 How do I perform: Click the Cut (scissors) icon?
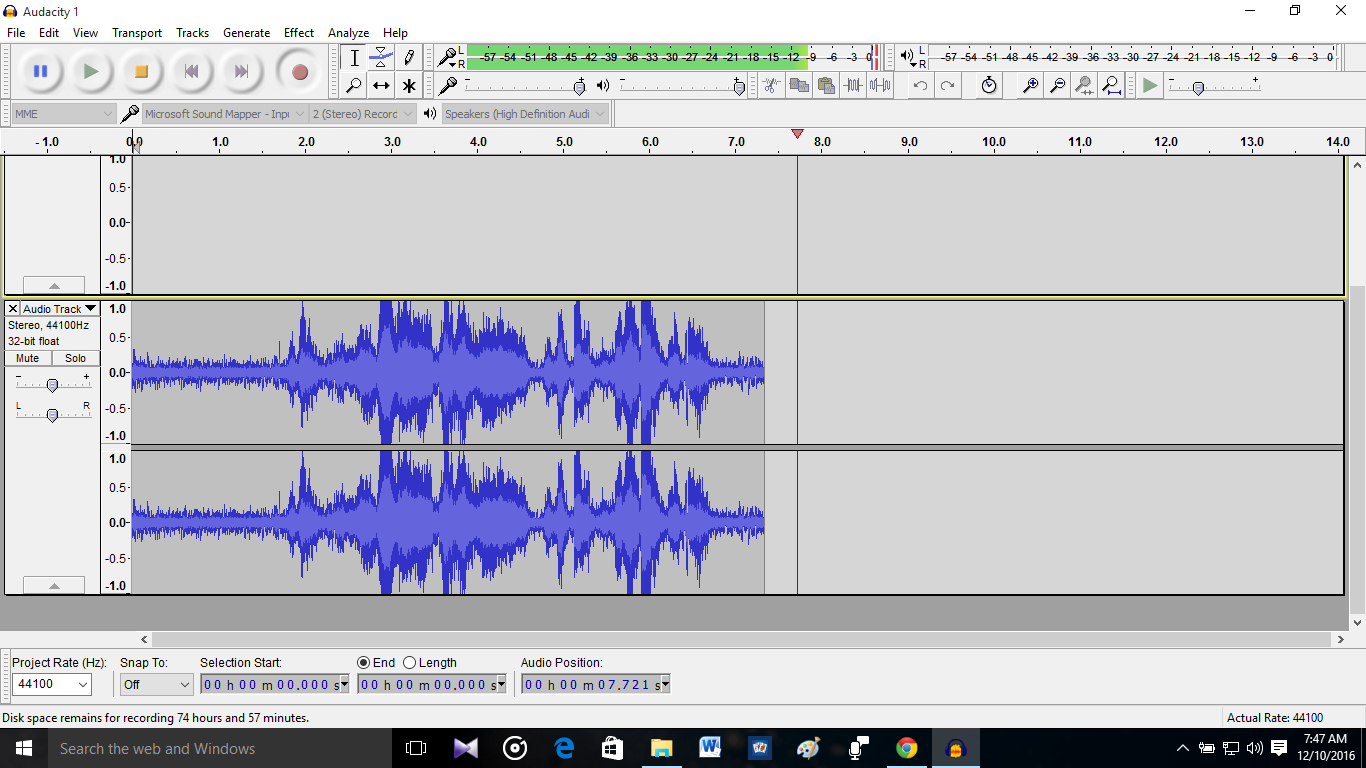click(771, 85)
